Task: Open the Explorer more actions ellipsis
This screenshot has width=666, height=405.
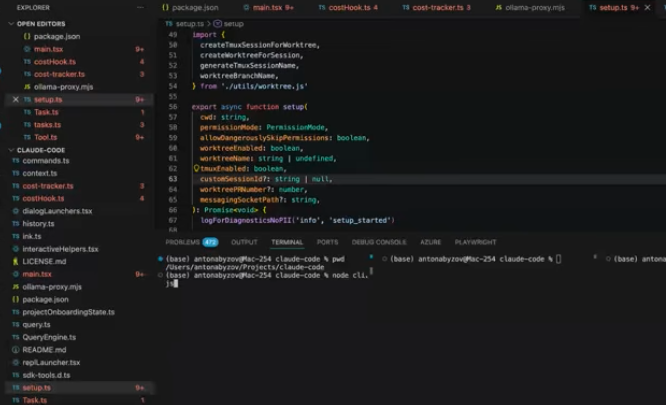Action: click(141, 8)
